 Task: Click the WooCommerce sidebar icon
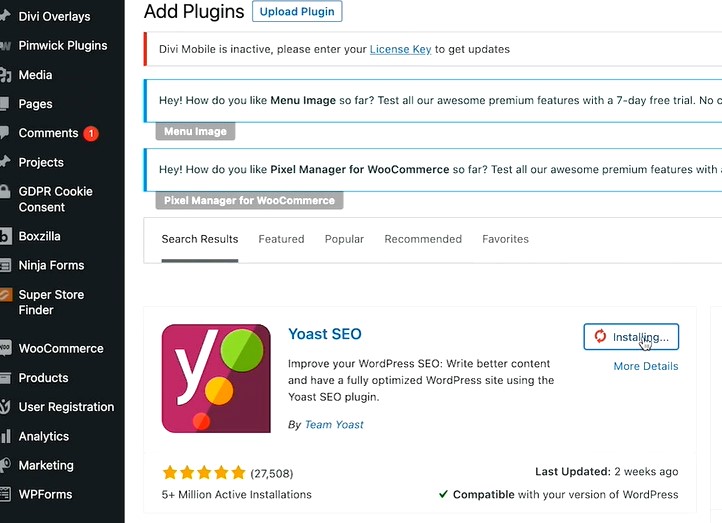click(5, 349)
